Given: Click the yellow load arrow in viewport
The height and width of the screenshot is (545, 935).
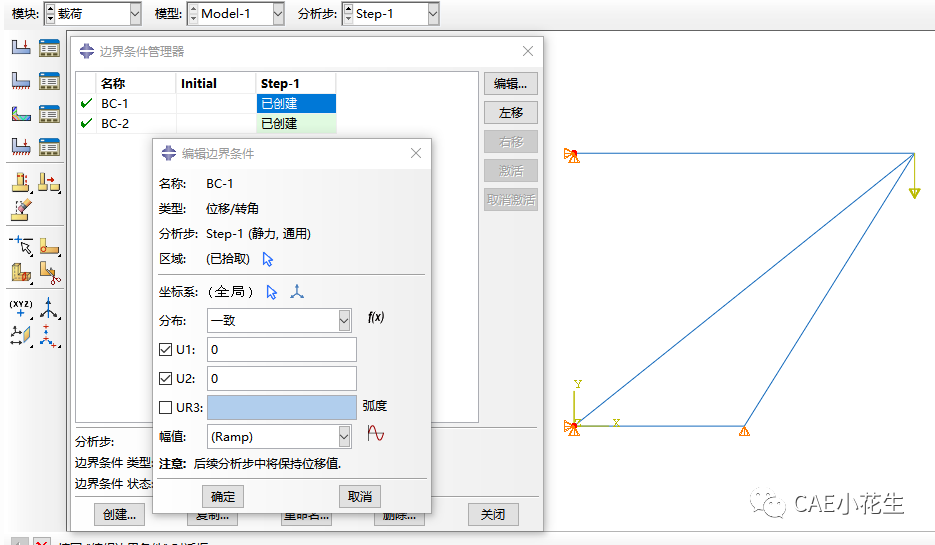Looking at the screenshot, I should [x=914, y=176].
